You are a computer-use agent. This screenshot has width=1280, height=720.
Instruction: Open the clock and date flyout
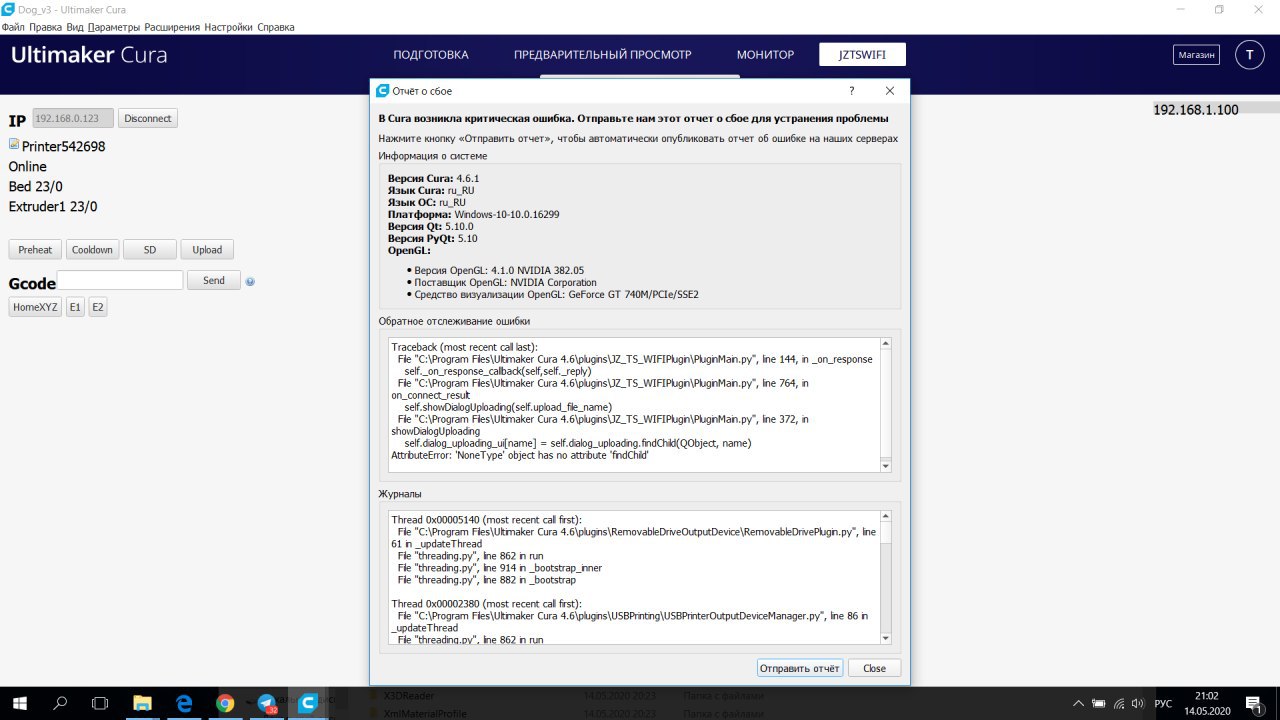click(x=1207, y=703)
